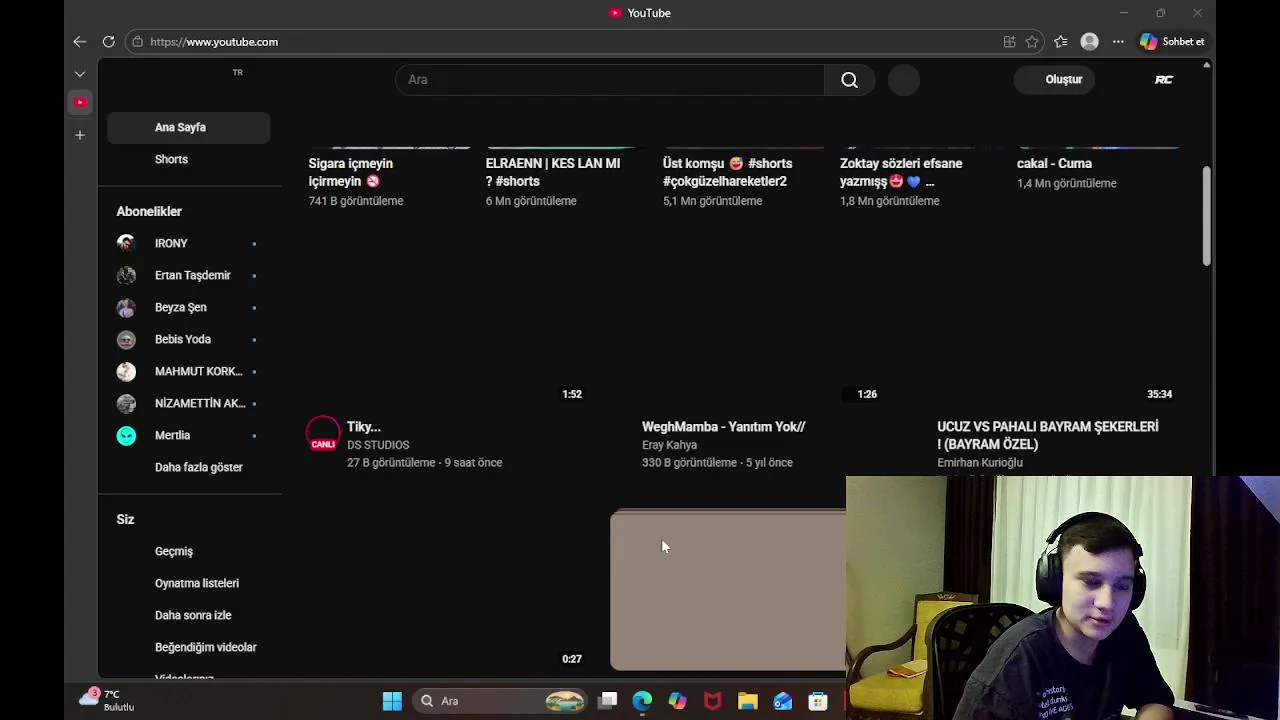Viewport: 1280px width, 720px height.
Task: Click the YouTube search magnifier button
Action: (x=849, y=80)
